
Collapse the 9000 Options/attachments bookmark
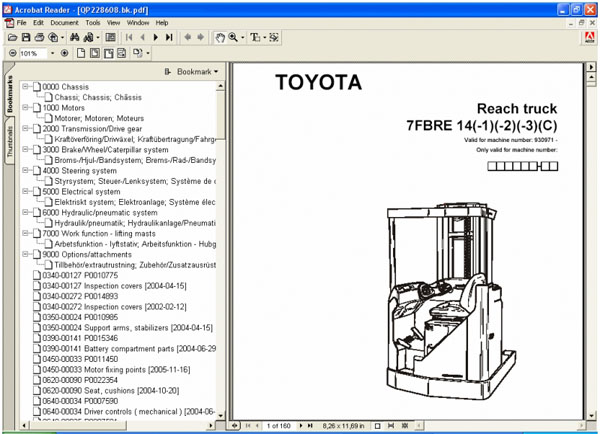coord(25,254)
